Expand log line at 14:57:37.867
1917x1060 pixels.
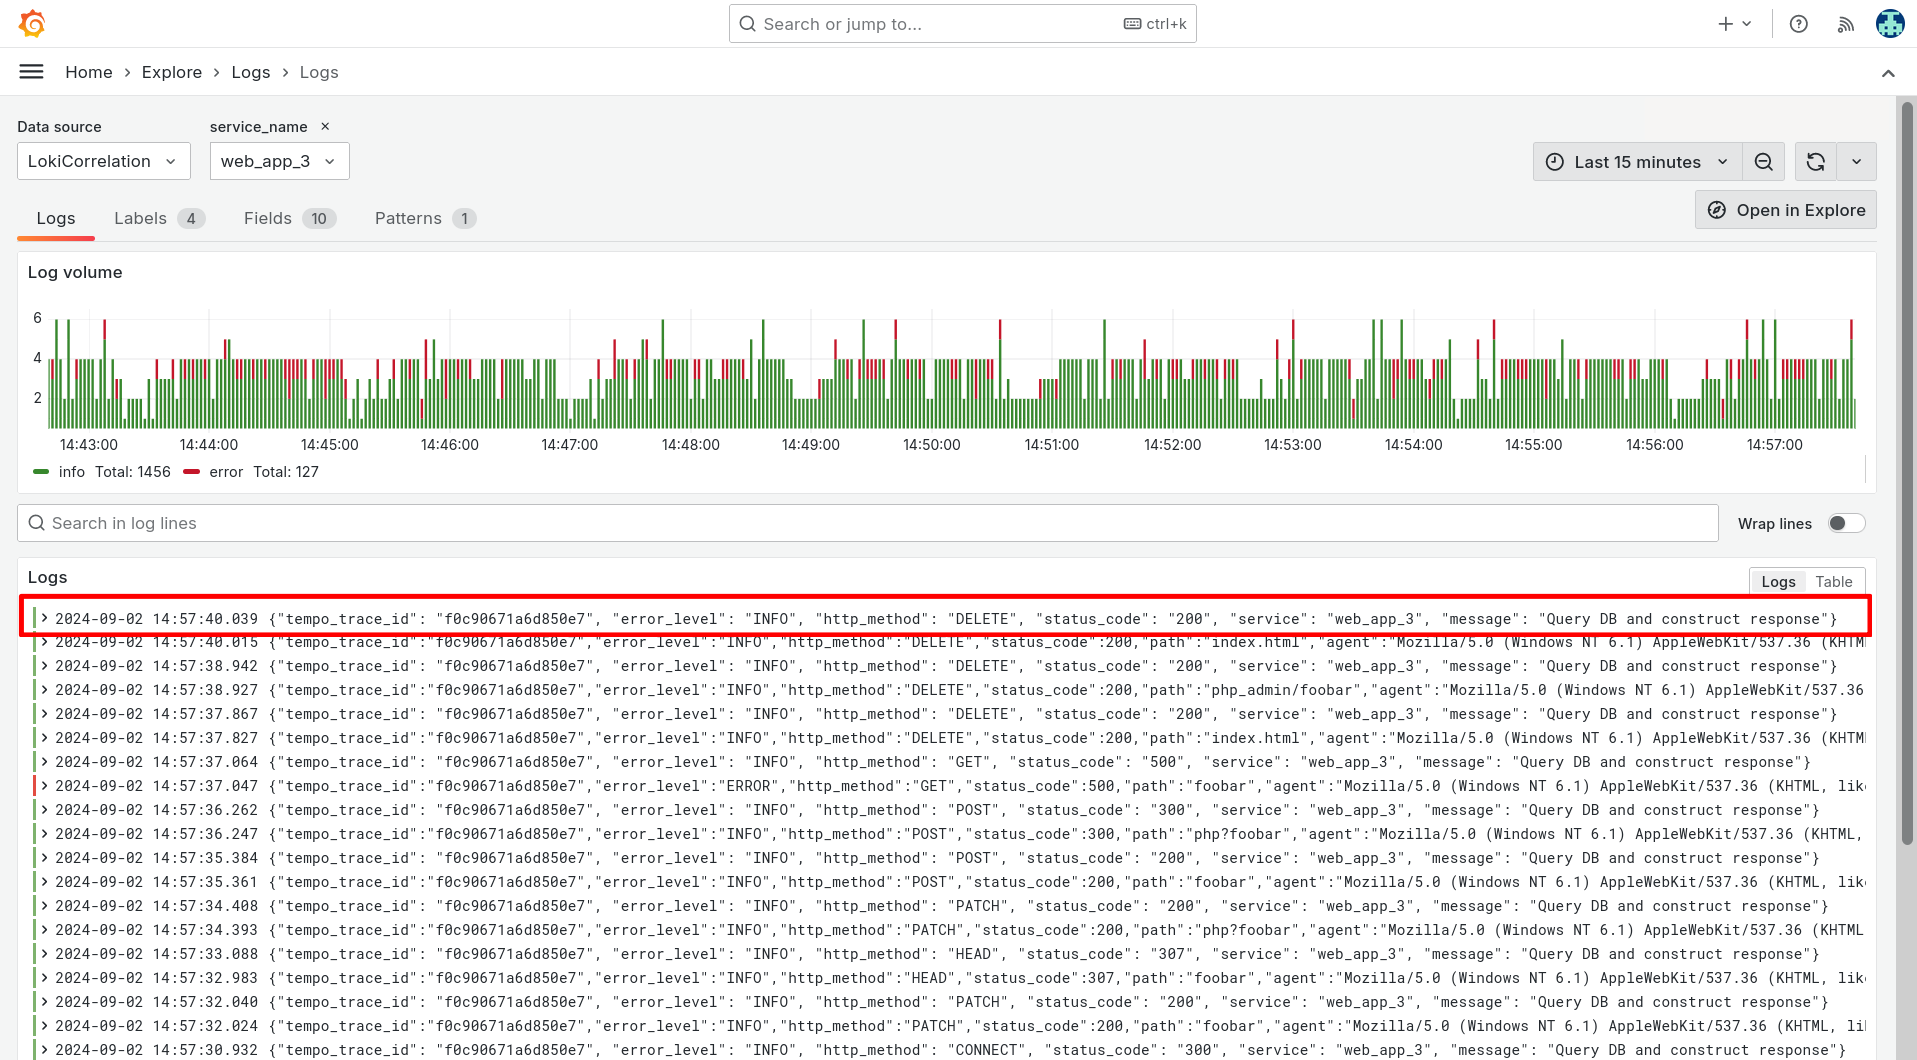[45, 714]
